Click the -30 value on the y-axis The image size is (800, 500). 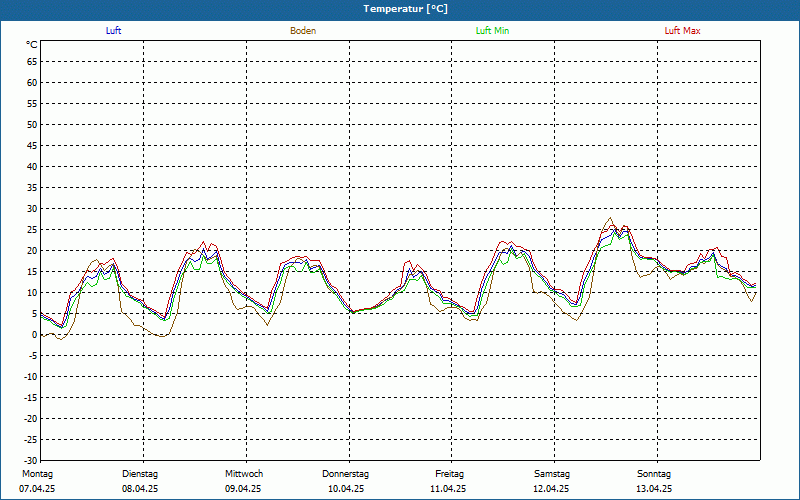pos(31,460)
